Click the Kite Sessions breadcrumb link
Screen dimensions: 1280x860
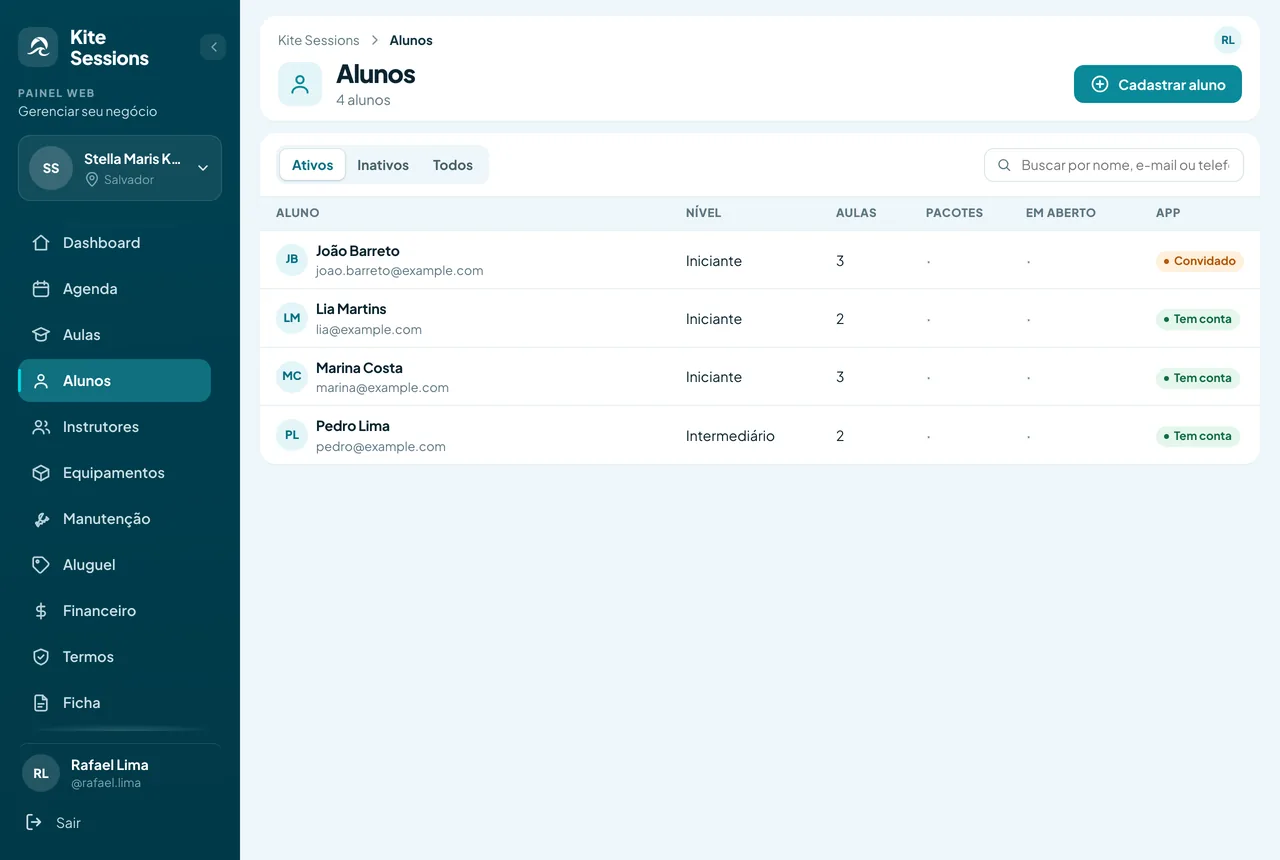point(319,40)
